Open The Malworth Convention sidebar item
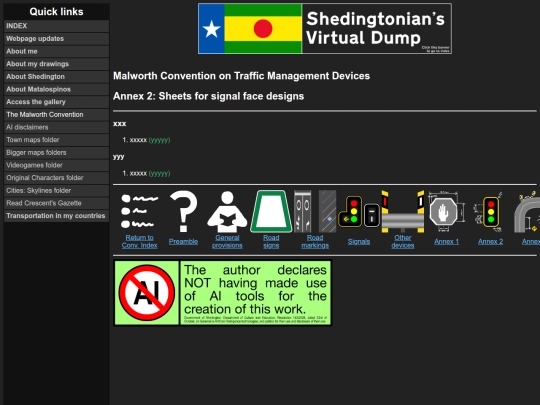540x405 pixels. coord(56,115)
